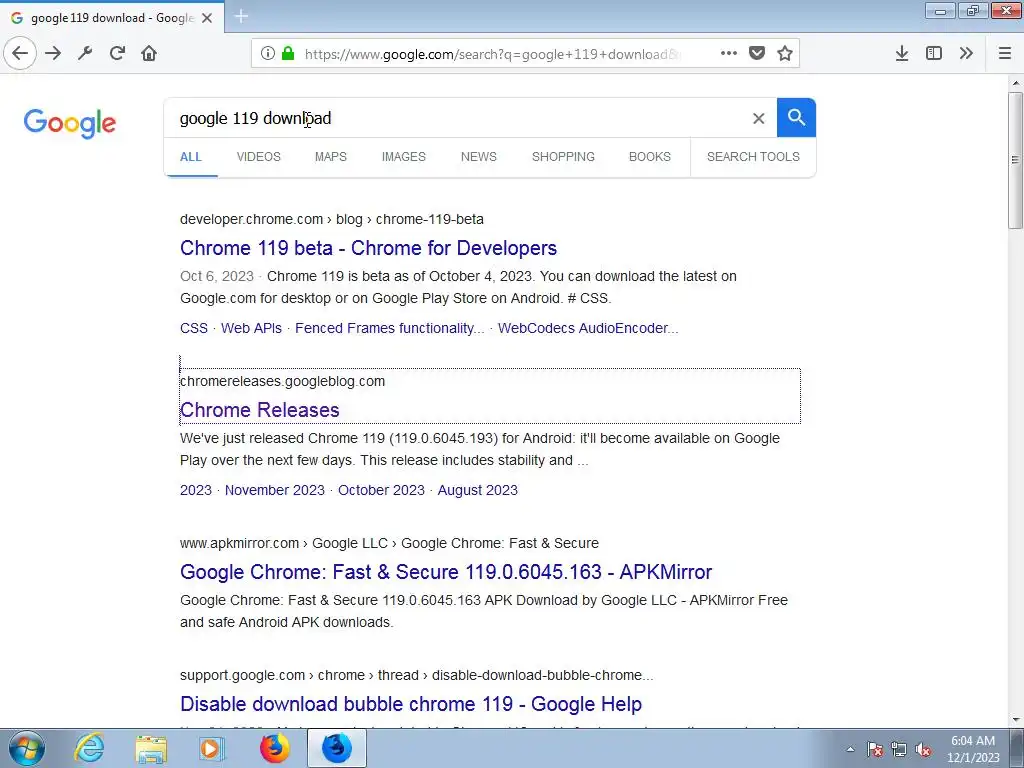This screenshot has width=1024, height=768.
Task: Click the muted volume tray icon
Action: click(923, 749)
